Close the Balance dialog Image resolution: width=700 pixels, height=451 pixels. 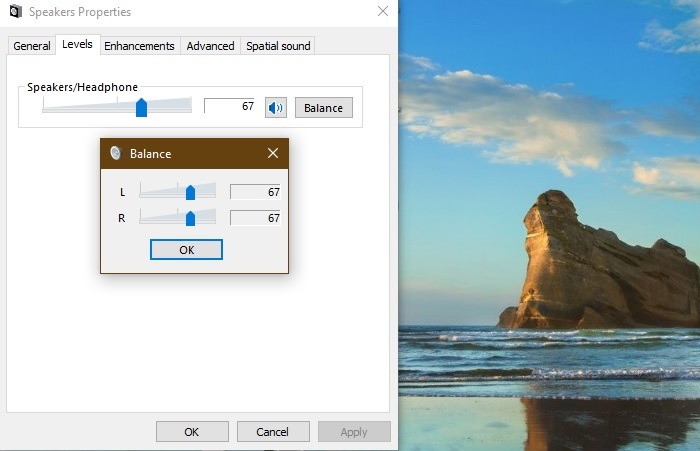click(273, 153)
